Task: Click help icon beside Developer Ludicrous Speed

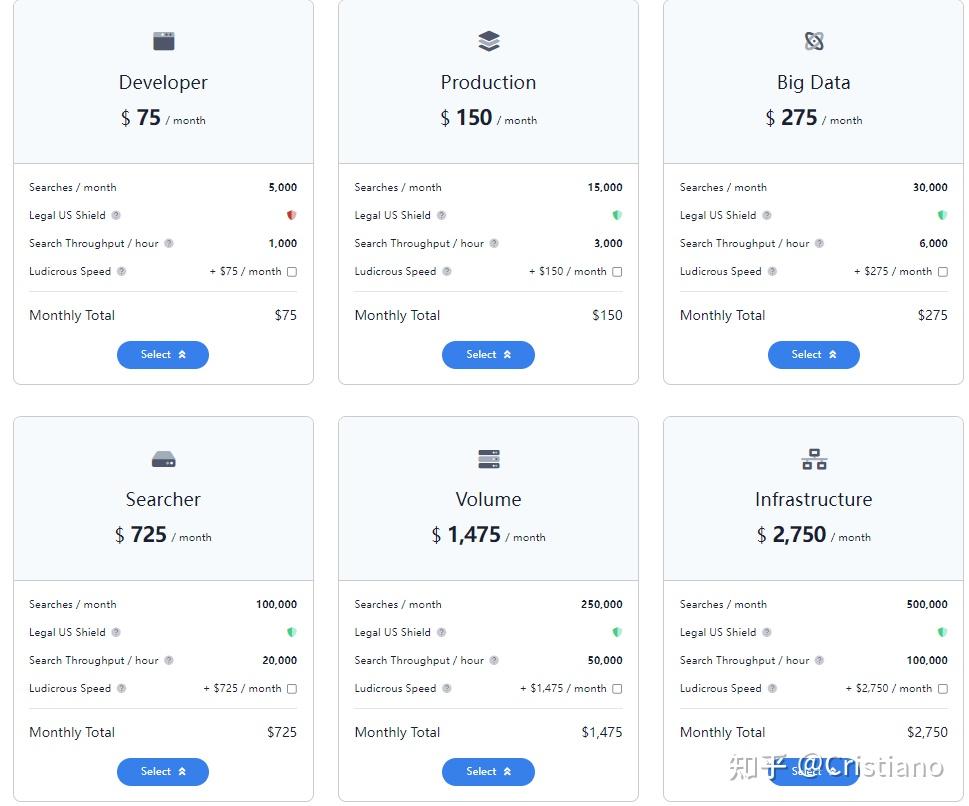Action: [x=122, y=271]
